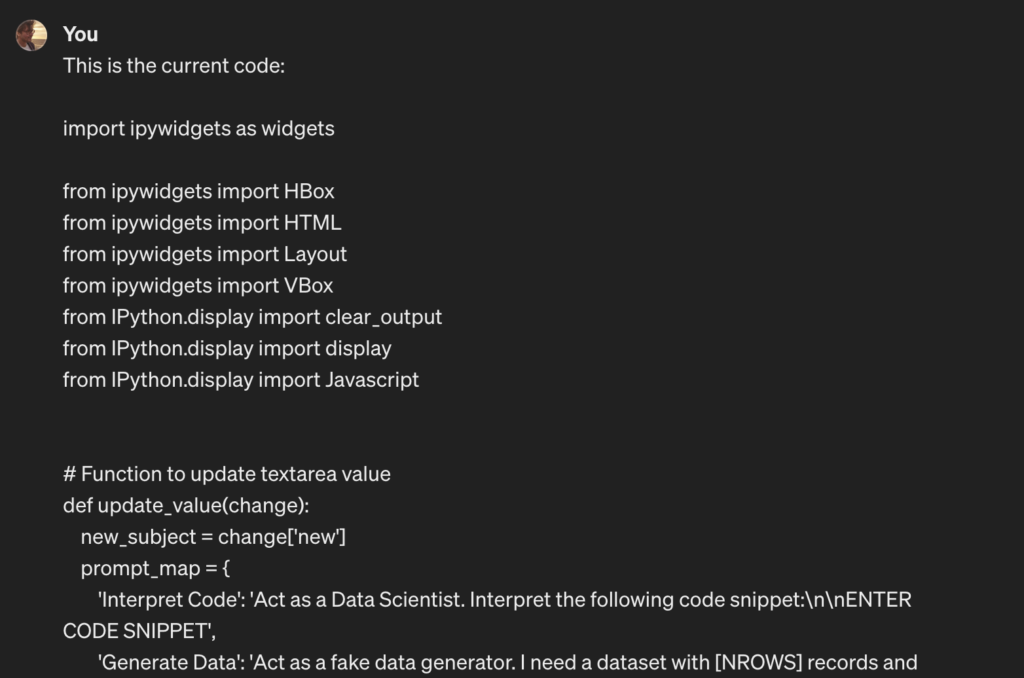Click the "You" author name
The height and width of the screenshot is (678, 1024).
pyautogui.click(x=80, y=34)
